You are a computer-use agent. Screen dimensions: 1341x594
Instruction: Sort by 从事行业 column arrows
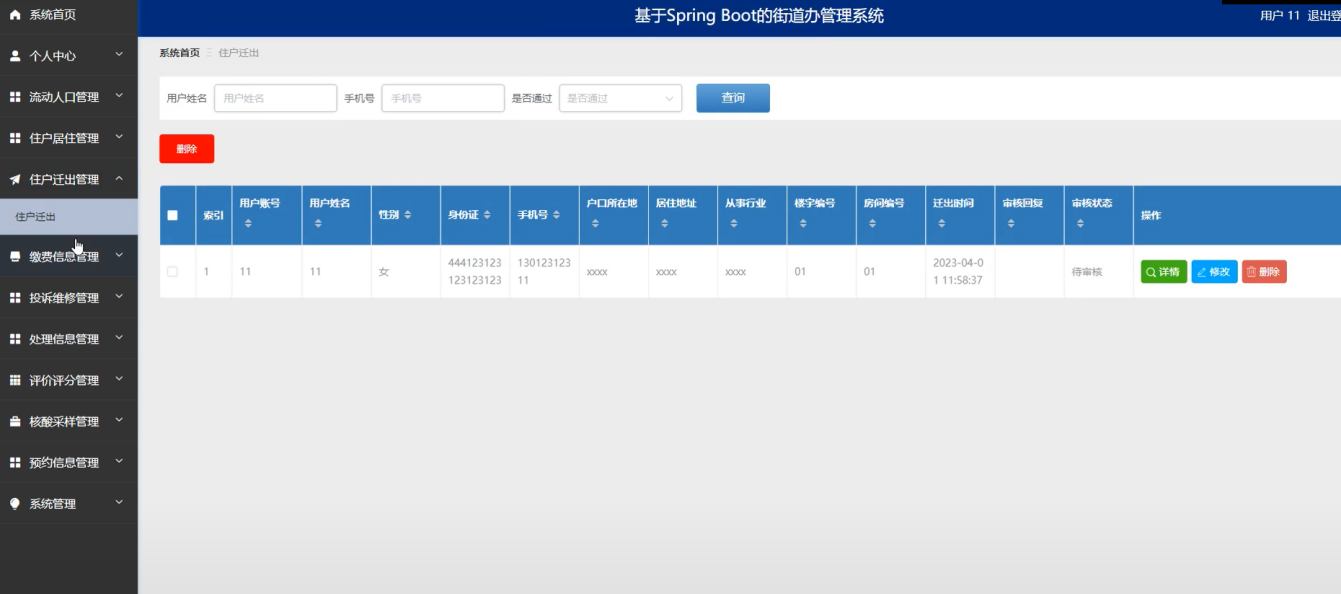[x=734, y=224]
